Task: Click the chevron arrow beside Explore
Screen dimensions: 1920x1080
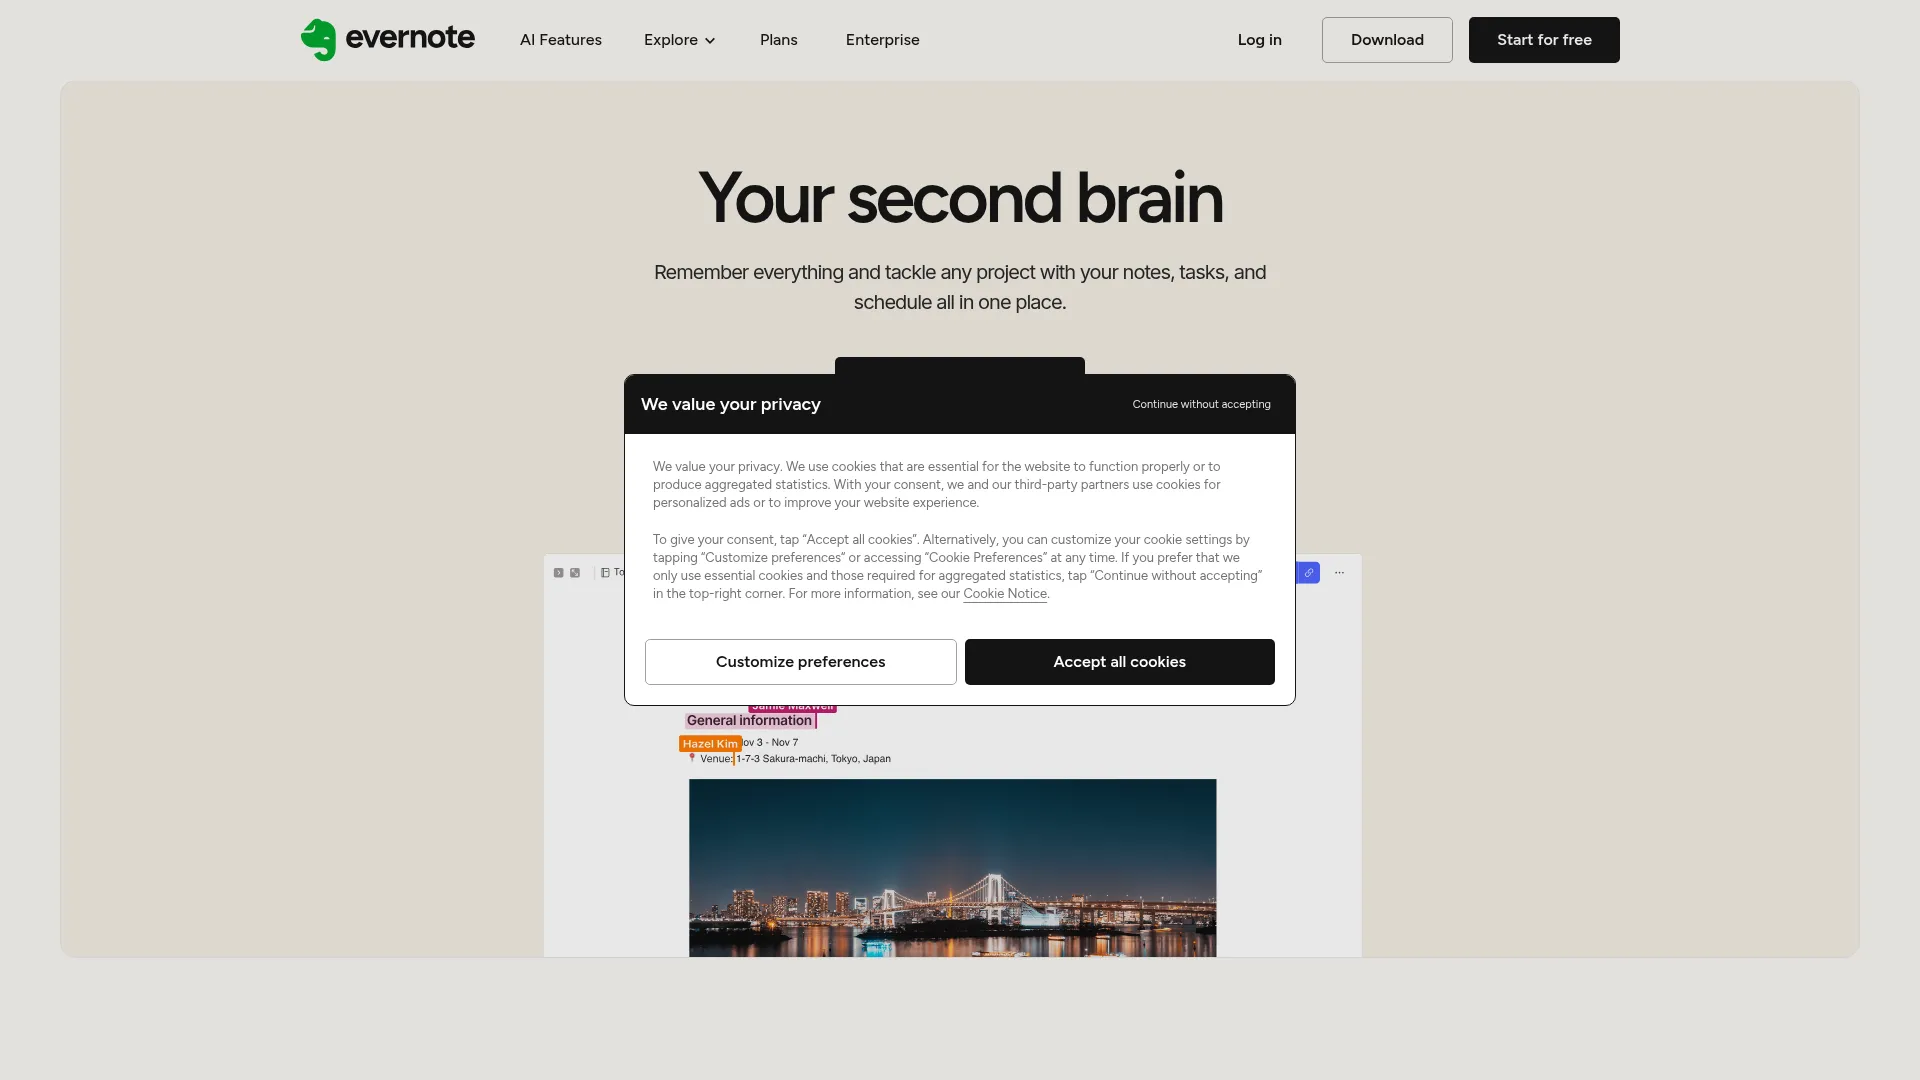Action: (x=710, y=41)
